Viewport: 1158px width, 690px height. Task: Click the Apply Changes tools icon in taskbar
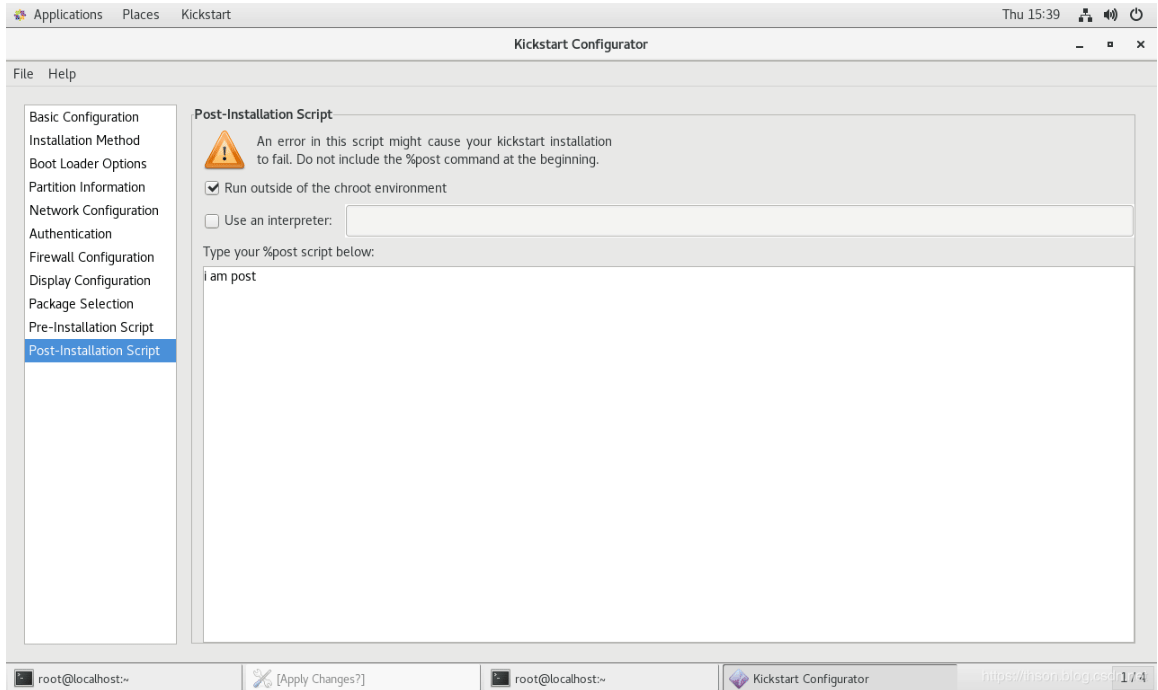coord(261,678)
